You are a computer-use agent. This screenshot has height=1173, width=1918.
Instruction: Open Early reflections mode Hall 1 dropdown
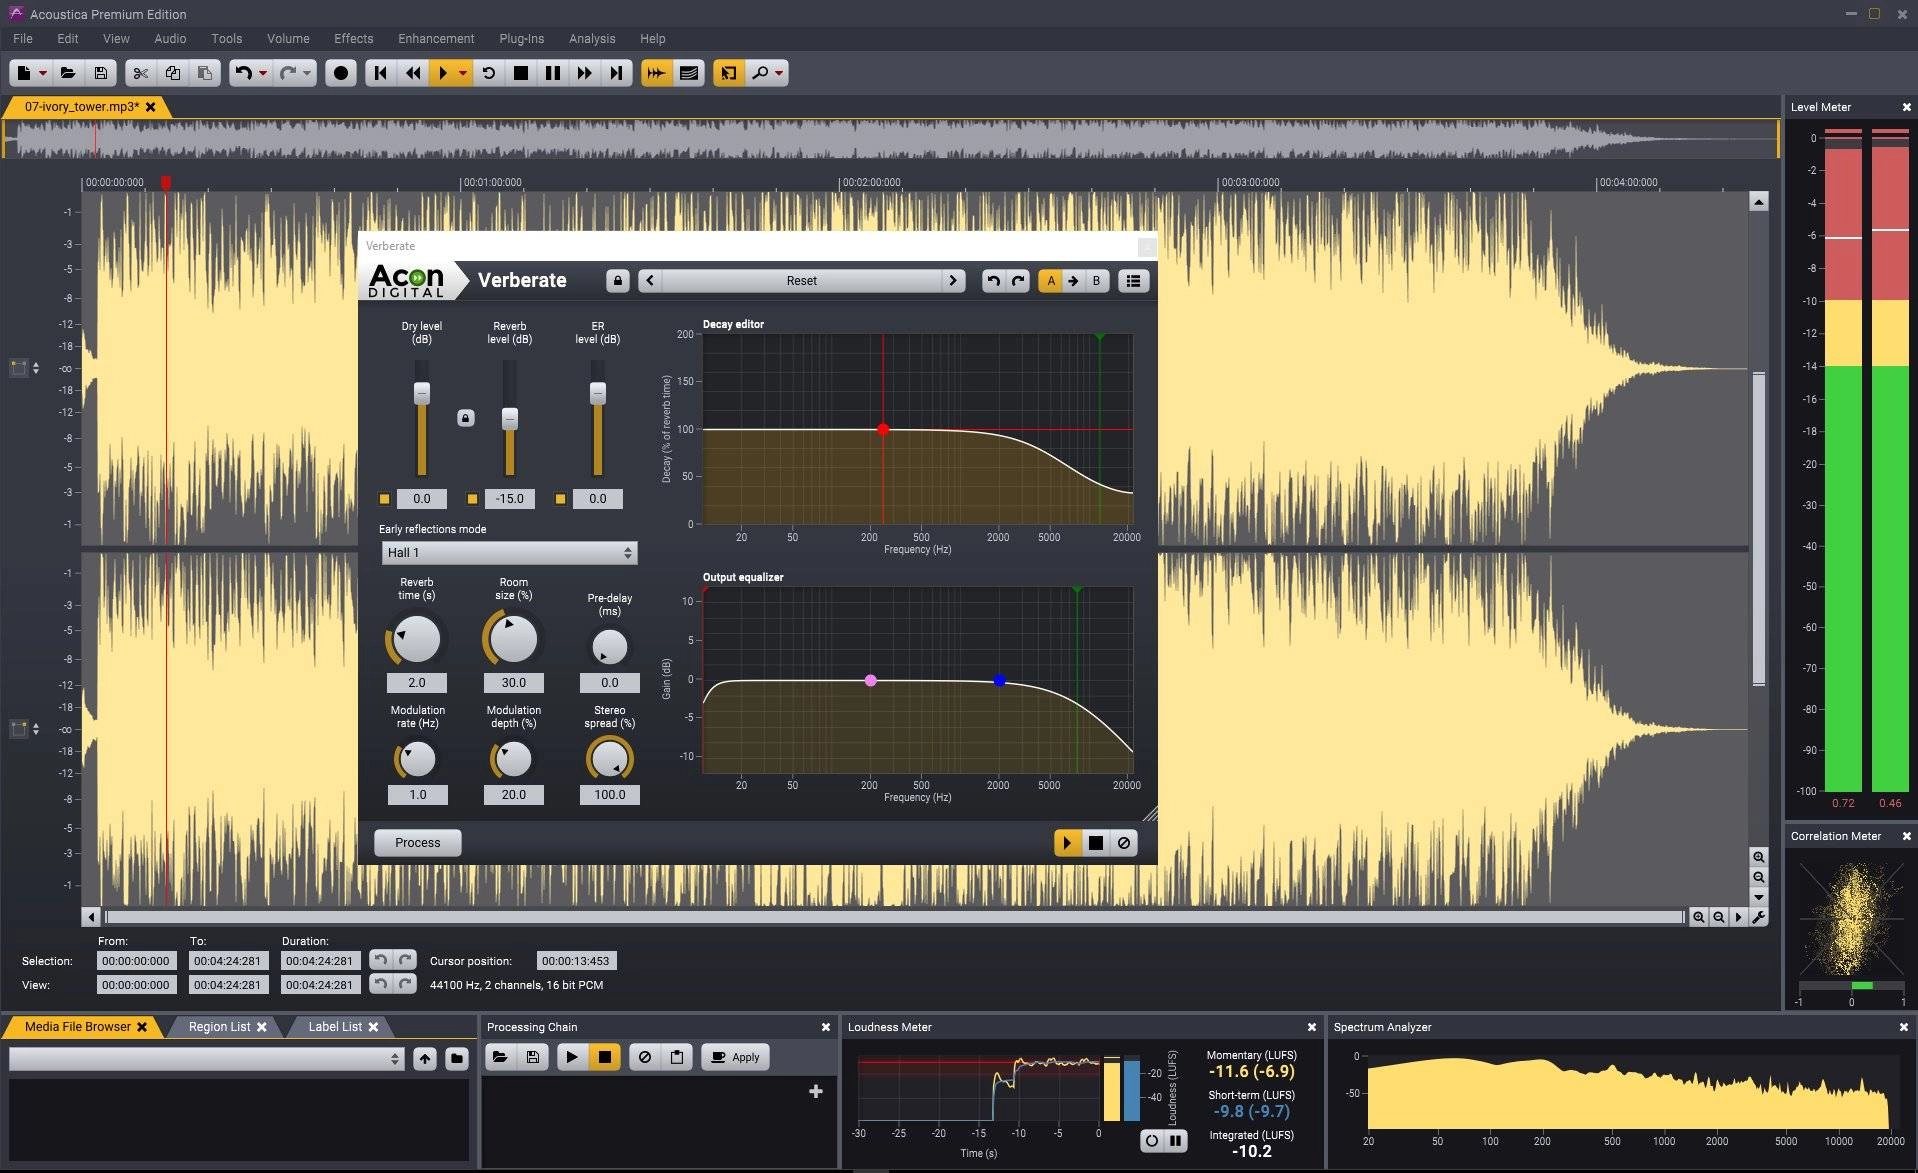[x=509, y=553]
